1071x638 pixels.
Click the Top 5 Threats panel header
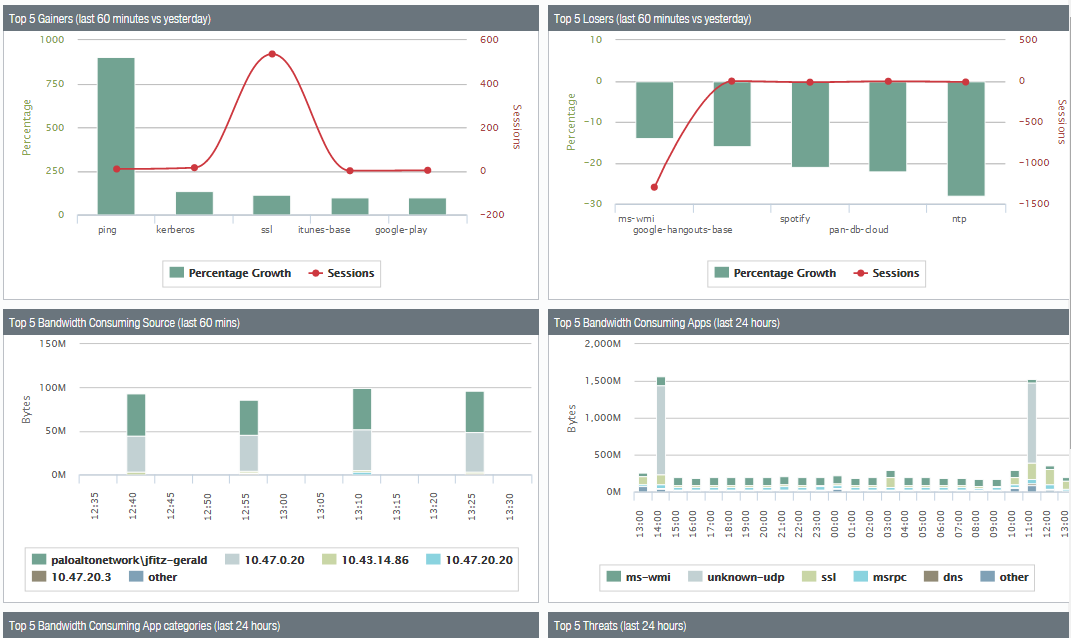[x=809, y=626]
